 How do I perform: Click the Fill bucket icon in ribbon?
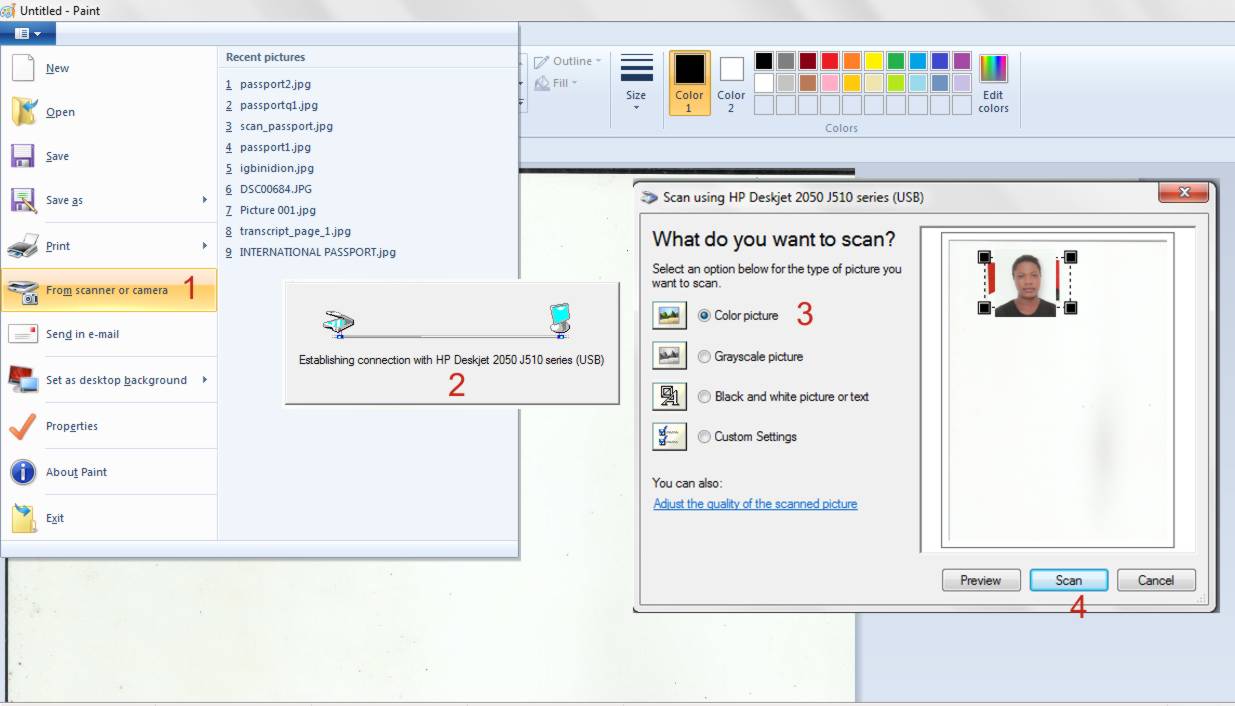pyautogui.click(x=542, y=84)
